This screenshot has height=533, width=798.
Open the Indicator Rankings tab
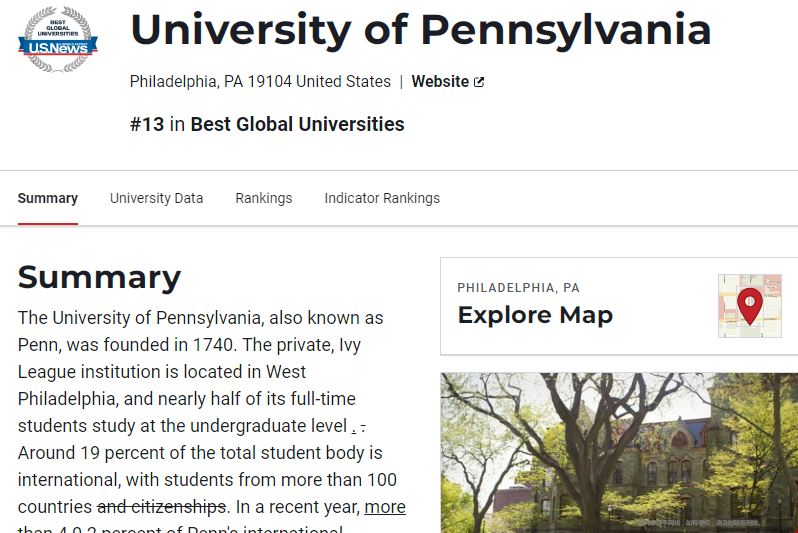382,198
